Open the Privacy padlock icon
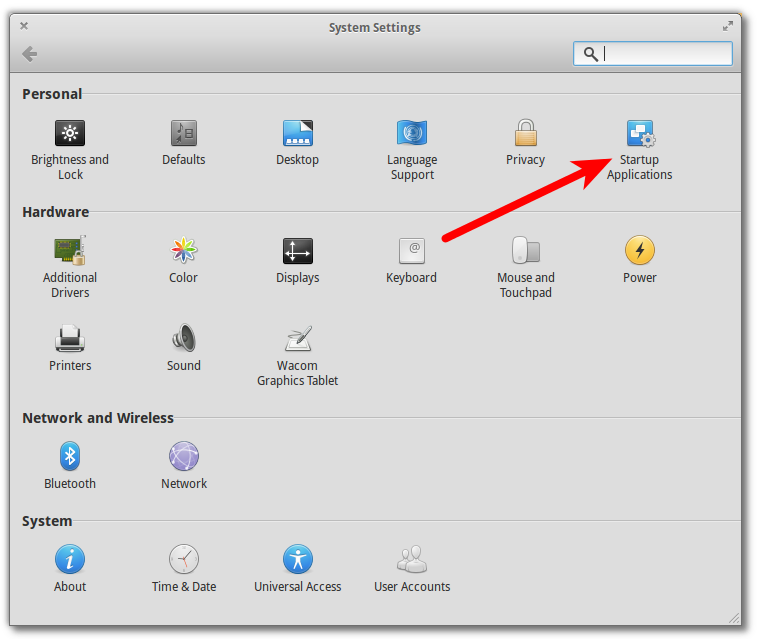This screenshot has height=639, width=759. click(526, 133)
